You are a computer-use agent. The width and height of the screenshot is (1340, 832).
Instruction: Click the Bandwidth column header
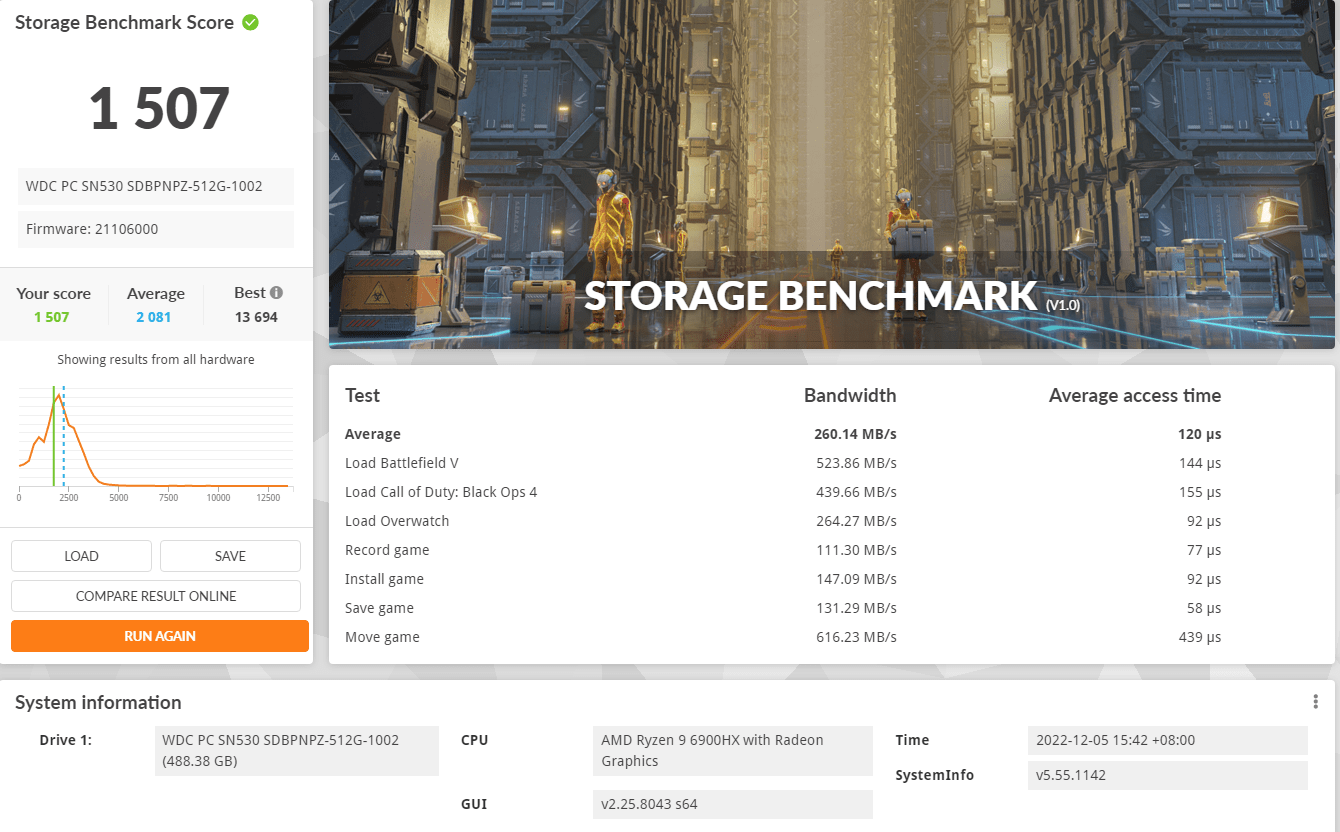point(850,395)
